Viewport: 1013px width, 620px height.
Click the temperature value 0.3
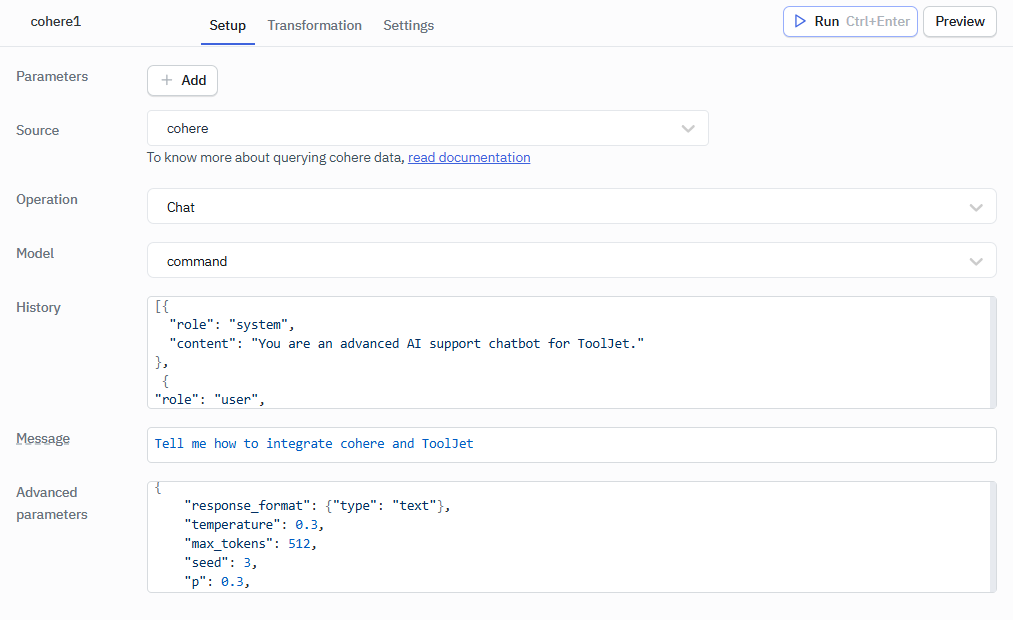point(308,525)
